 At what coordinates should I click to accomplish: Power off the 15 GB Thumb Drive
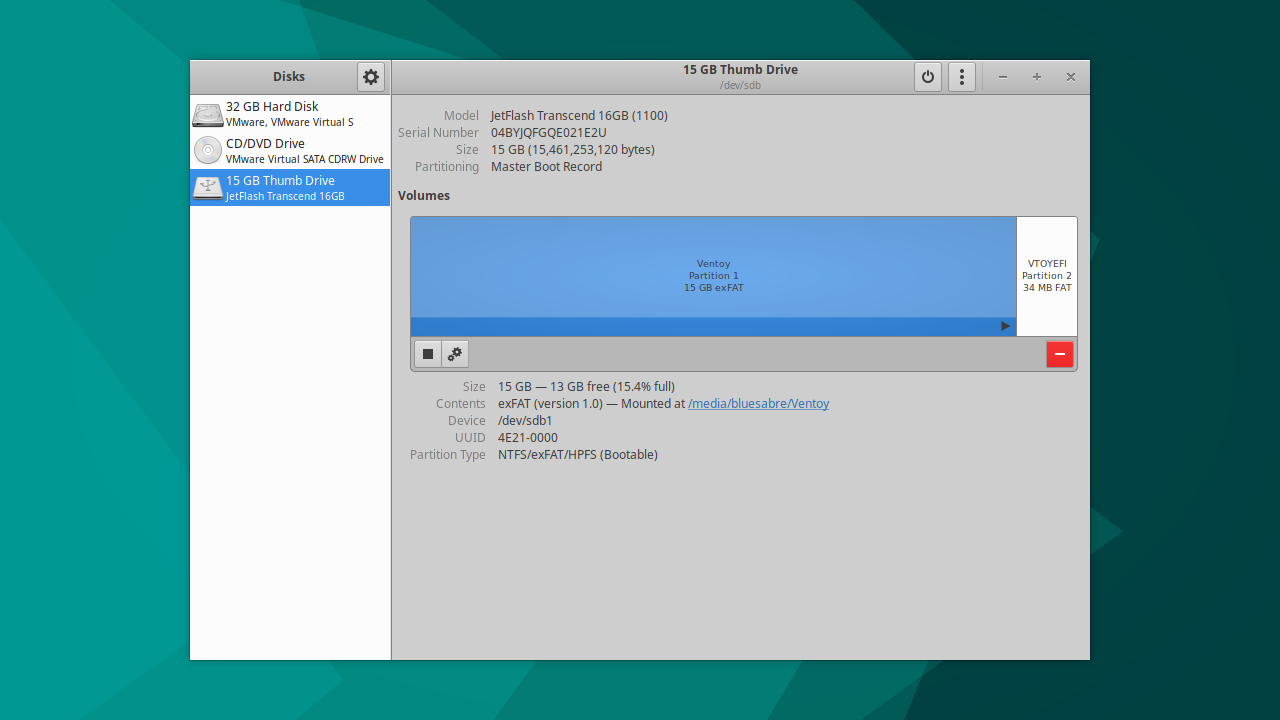927,76
